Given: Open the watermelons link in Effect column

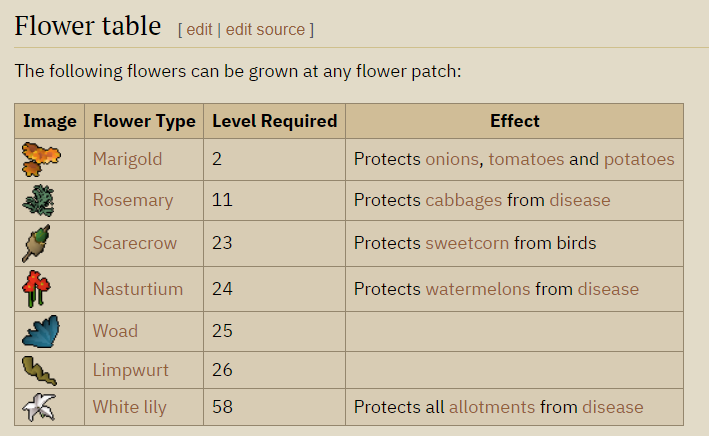Looking at the screenshot, I should click(478, 289).
